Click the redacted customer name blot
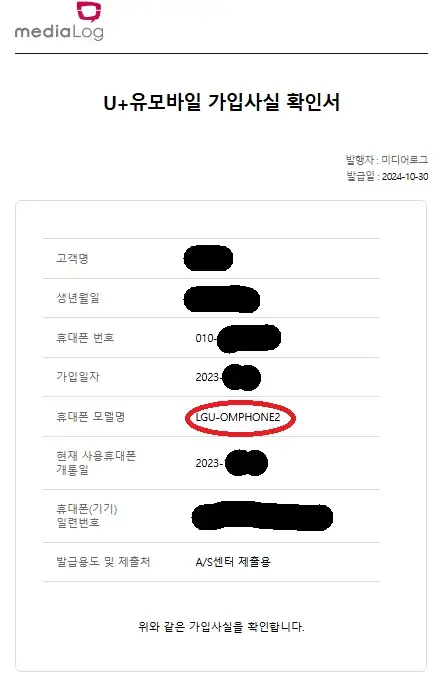The height and width of the screenshot is (678, 445). pyautogui.click(x=208, y=258)
